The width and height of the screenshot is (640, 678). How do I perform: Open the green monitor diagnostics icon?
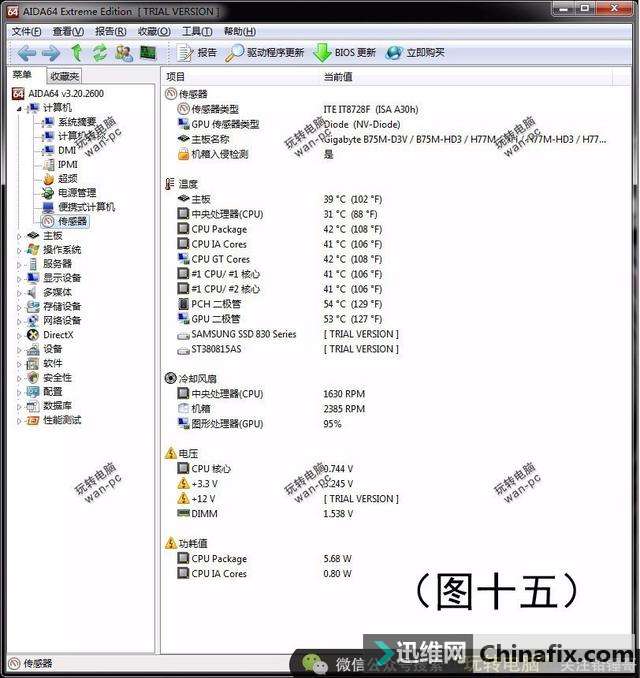click(148, 53)
